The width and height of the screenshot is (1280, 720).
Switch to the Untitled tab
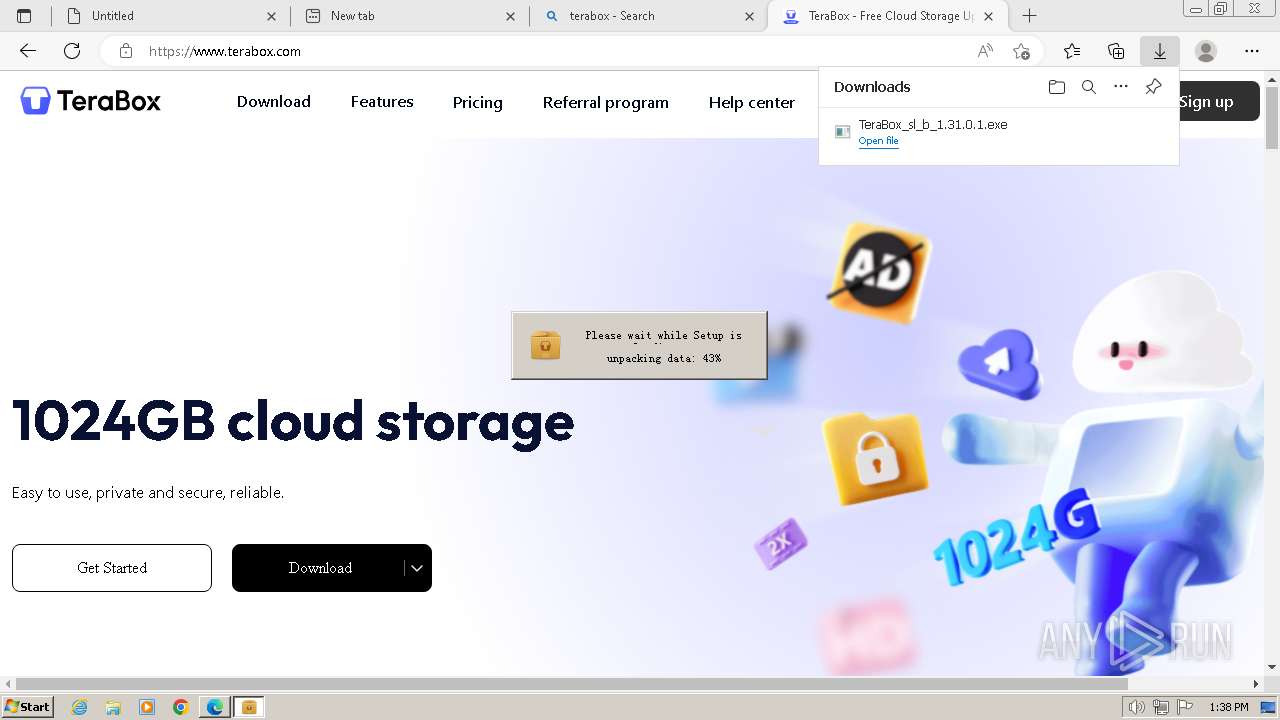(x=170, y=16)
